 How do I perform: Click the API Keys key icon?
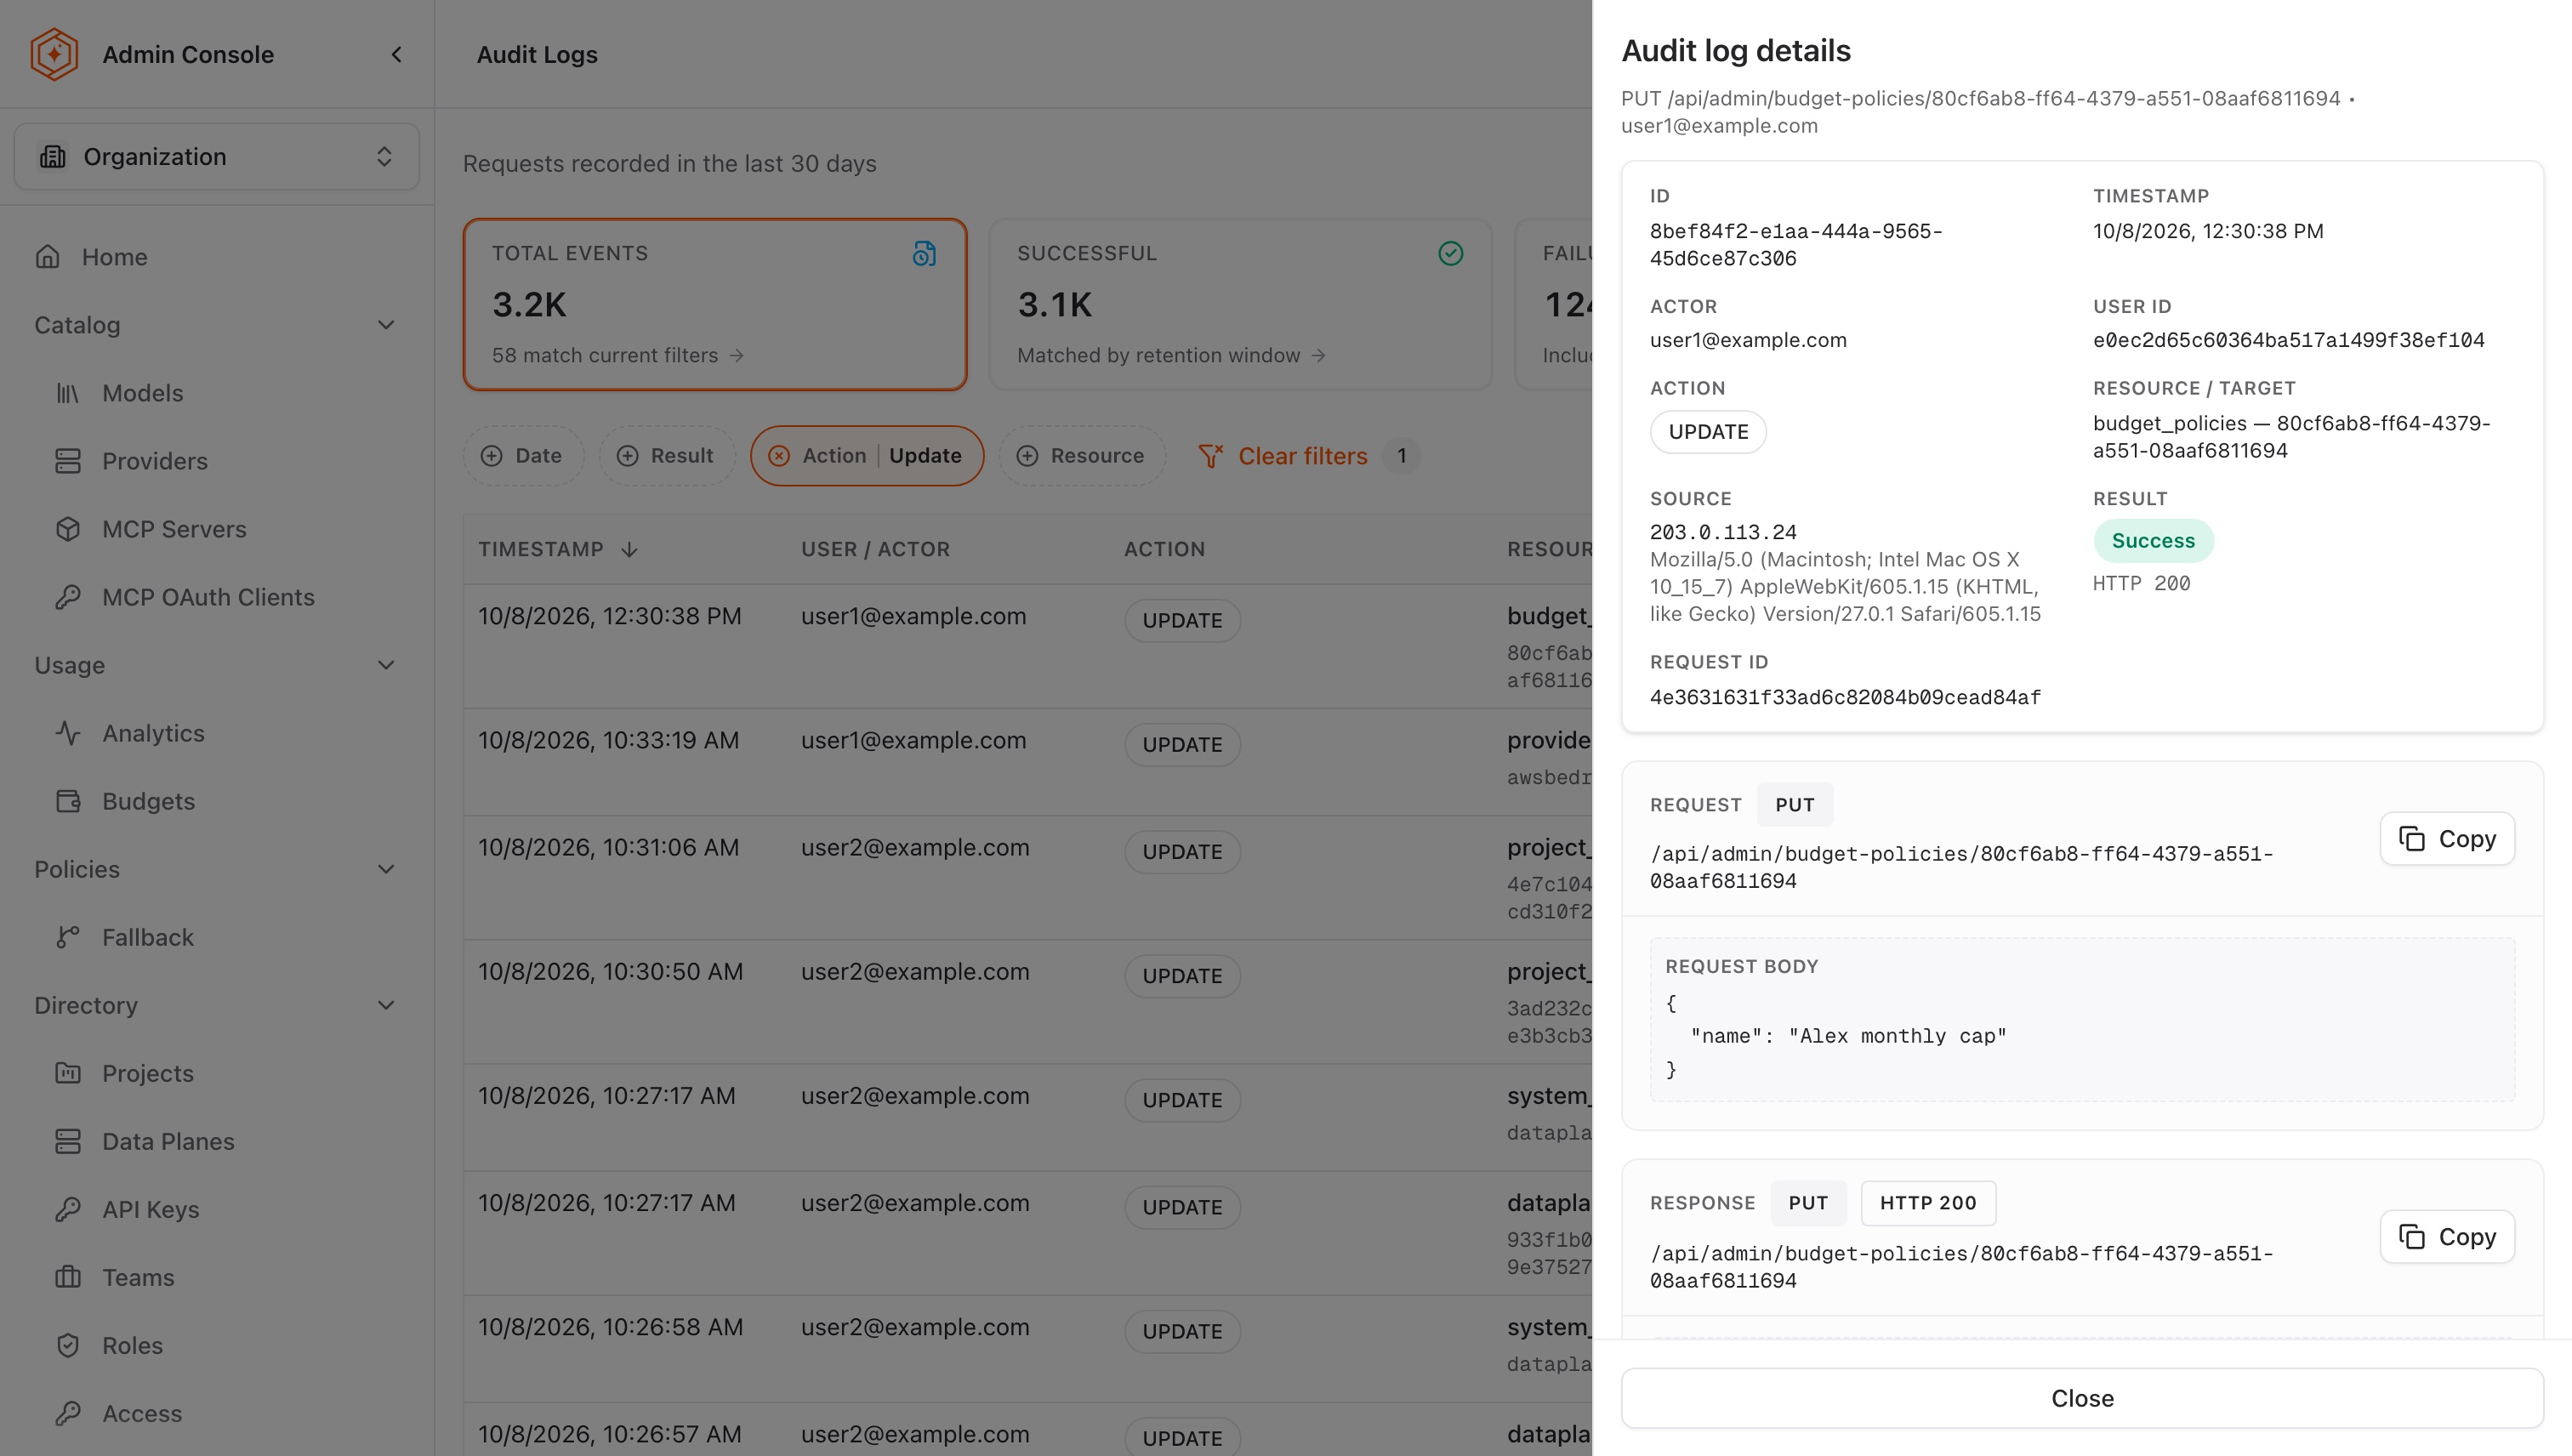tap(68, 1209)
